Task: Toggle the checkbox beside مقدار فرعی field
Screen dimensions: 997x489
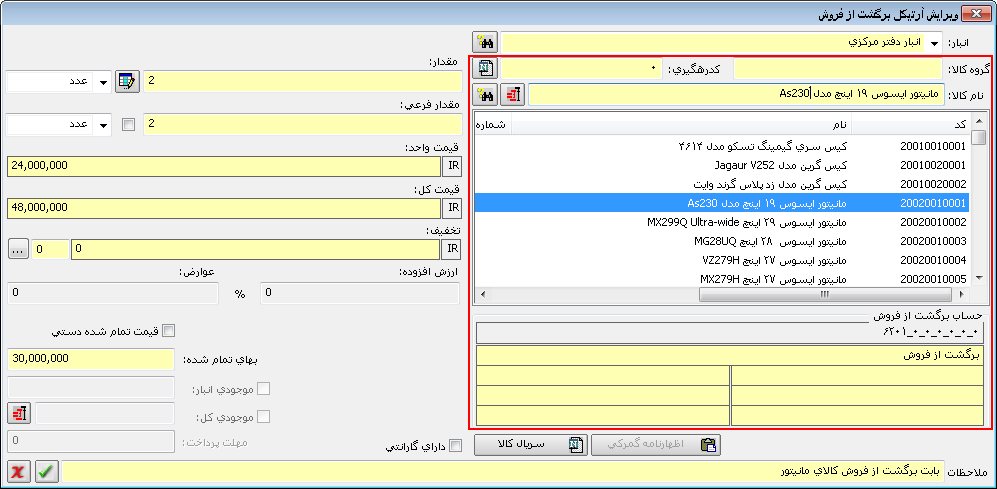Action: pos(128,125)
